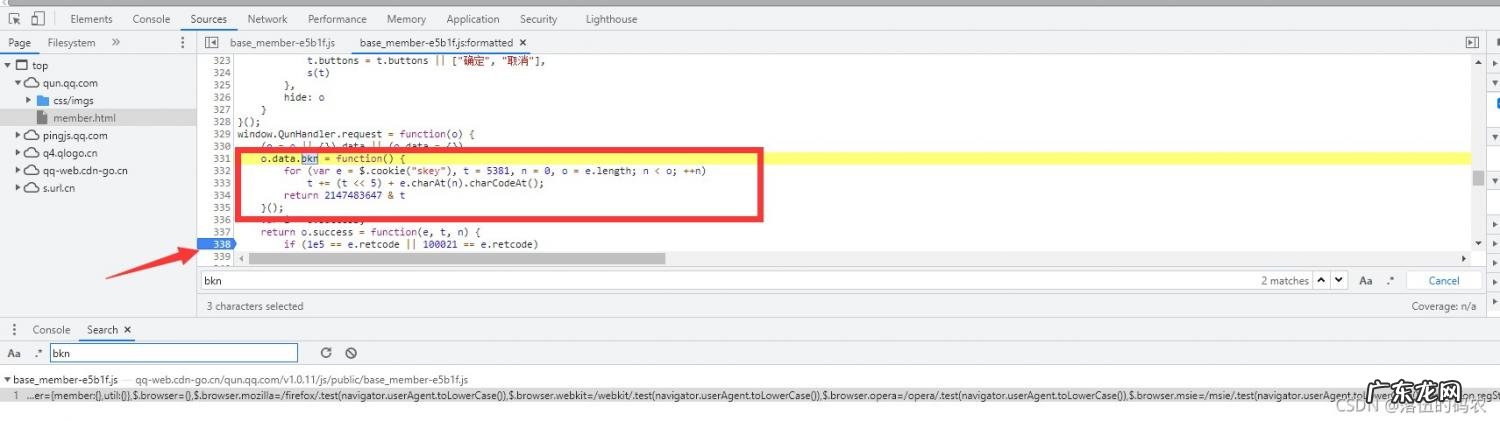
Task: Open the Filesystem navigator tab
Action: [x=71, y=43]
